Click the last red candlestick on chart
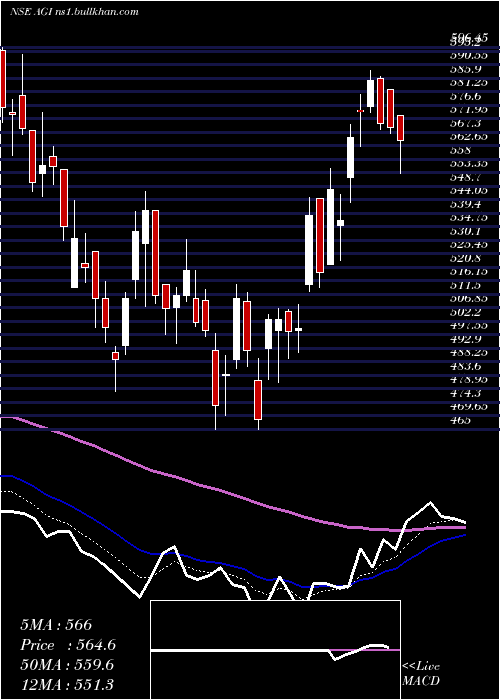The width and height of the screenshot is (500, 700). click(401, 128)
